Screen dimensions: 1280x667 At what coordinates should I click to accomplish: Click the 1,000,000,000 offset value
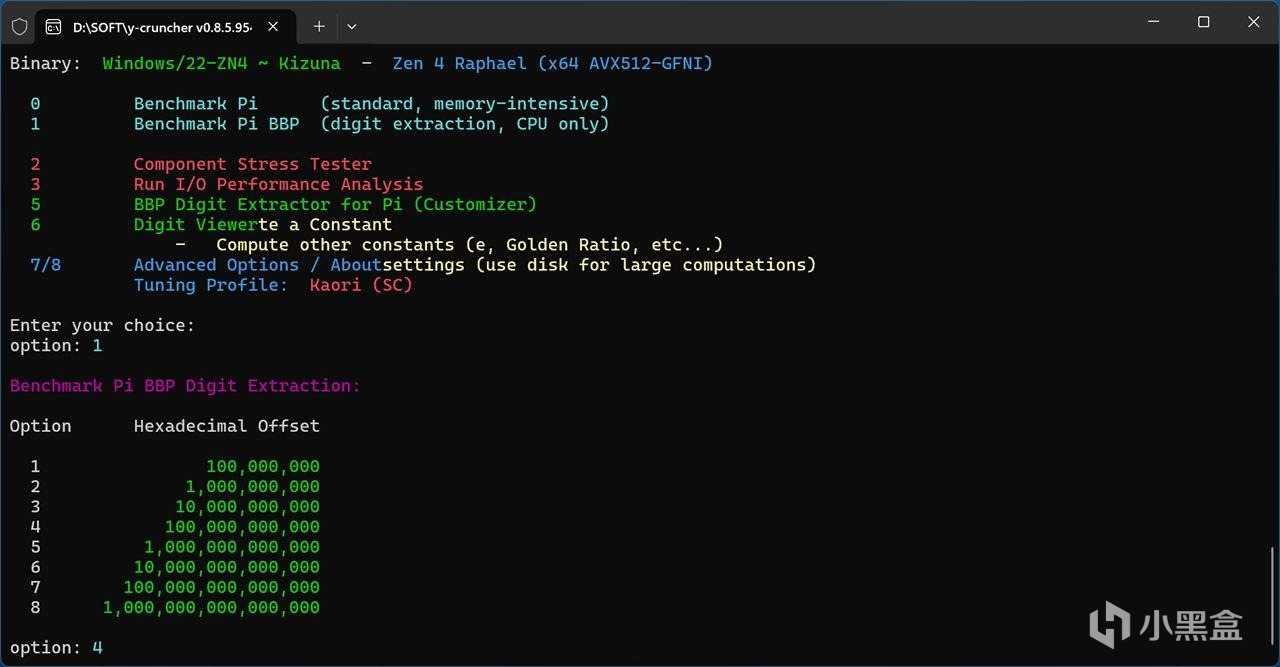pos(253,486)
